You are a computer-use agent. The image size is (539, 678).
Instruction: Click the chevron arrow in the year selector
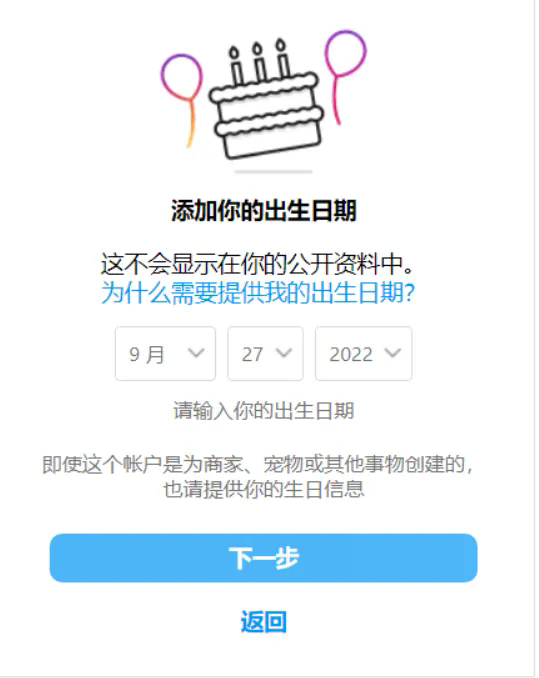(x=393, y=353)
